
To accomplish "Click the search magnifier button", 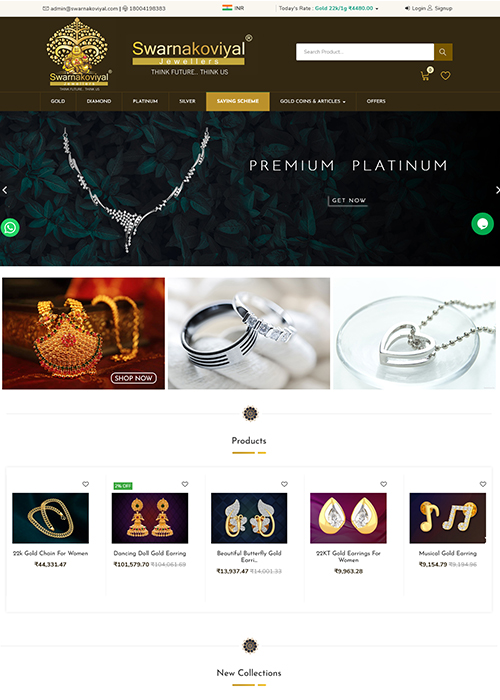I will click(443, 52).
